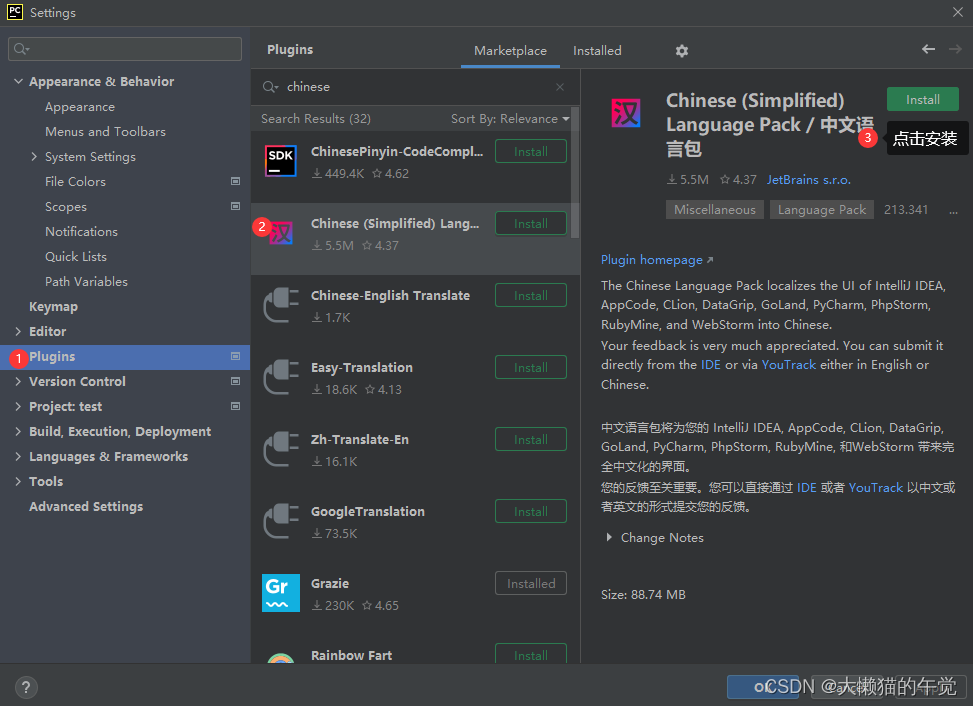
Task: Open the more options ellipsis in details
Action: pos(953,212)
